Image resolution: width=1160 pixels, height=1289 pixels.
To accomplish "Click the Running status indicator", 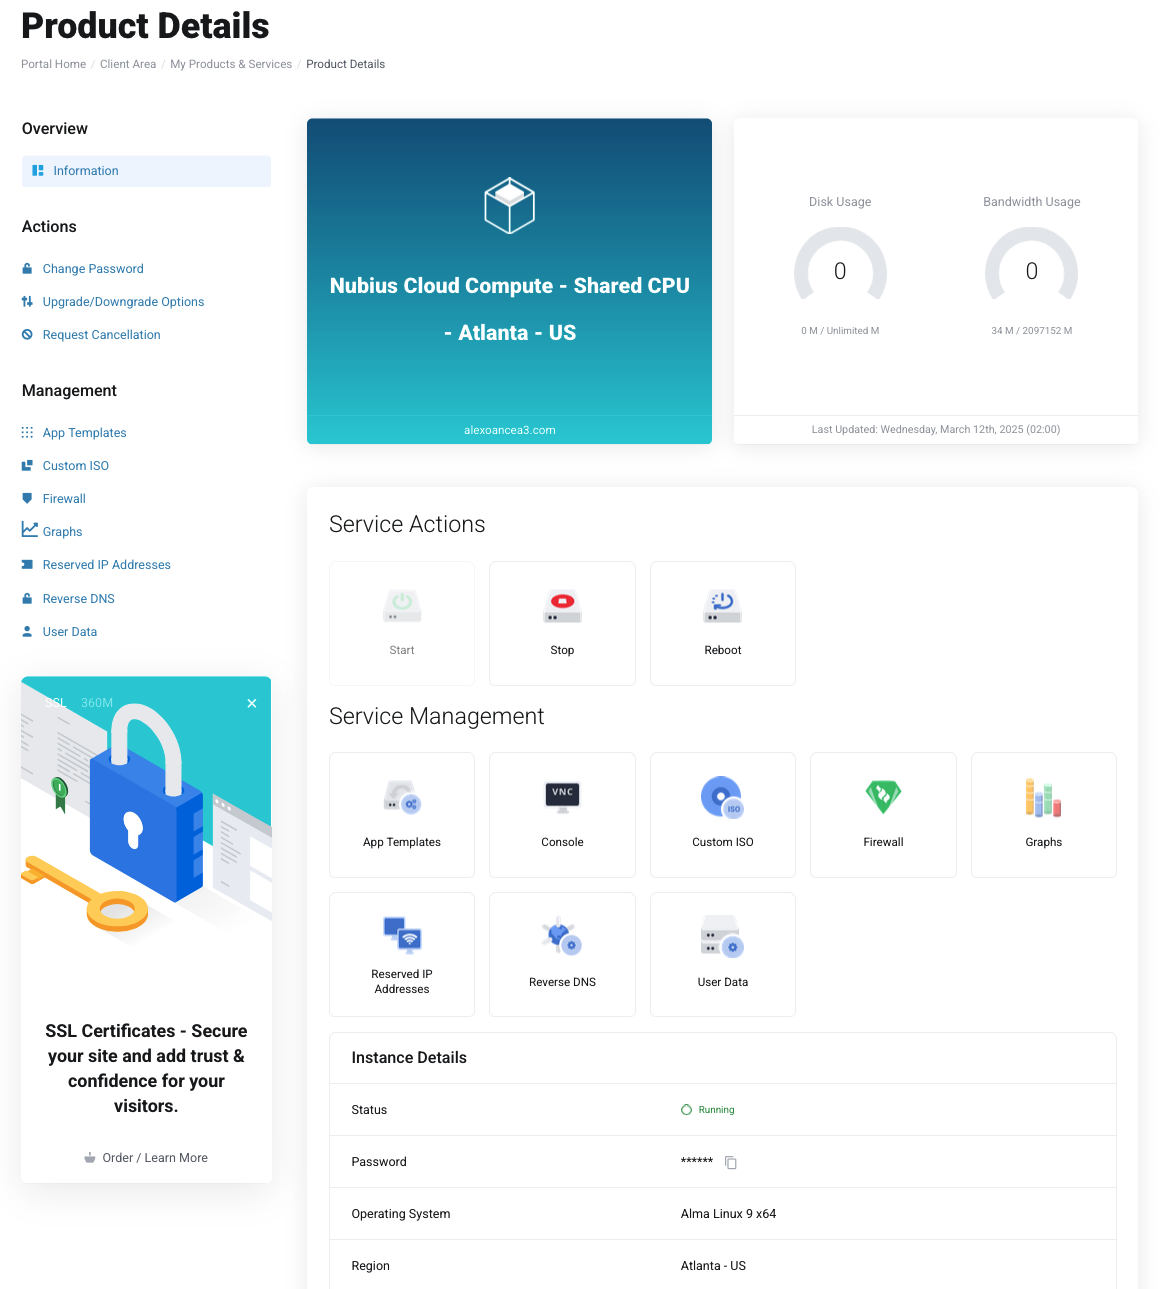I will 708,1110.
